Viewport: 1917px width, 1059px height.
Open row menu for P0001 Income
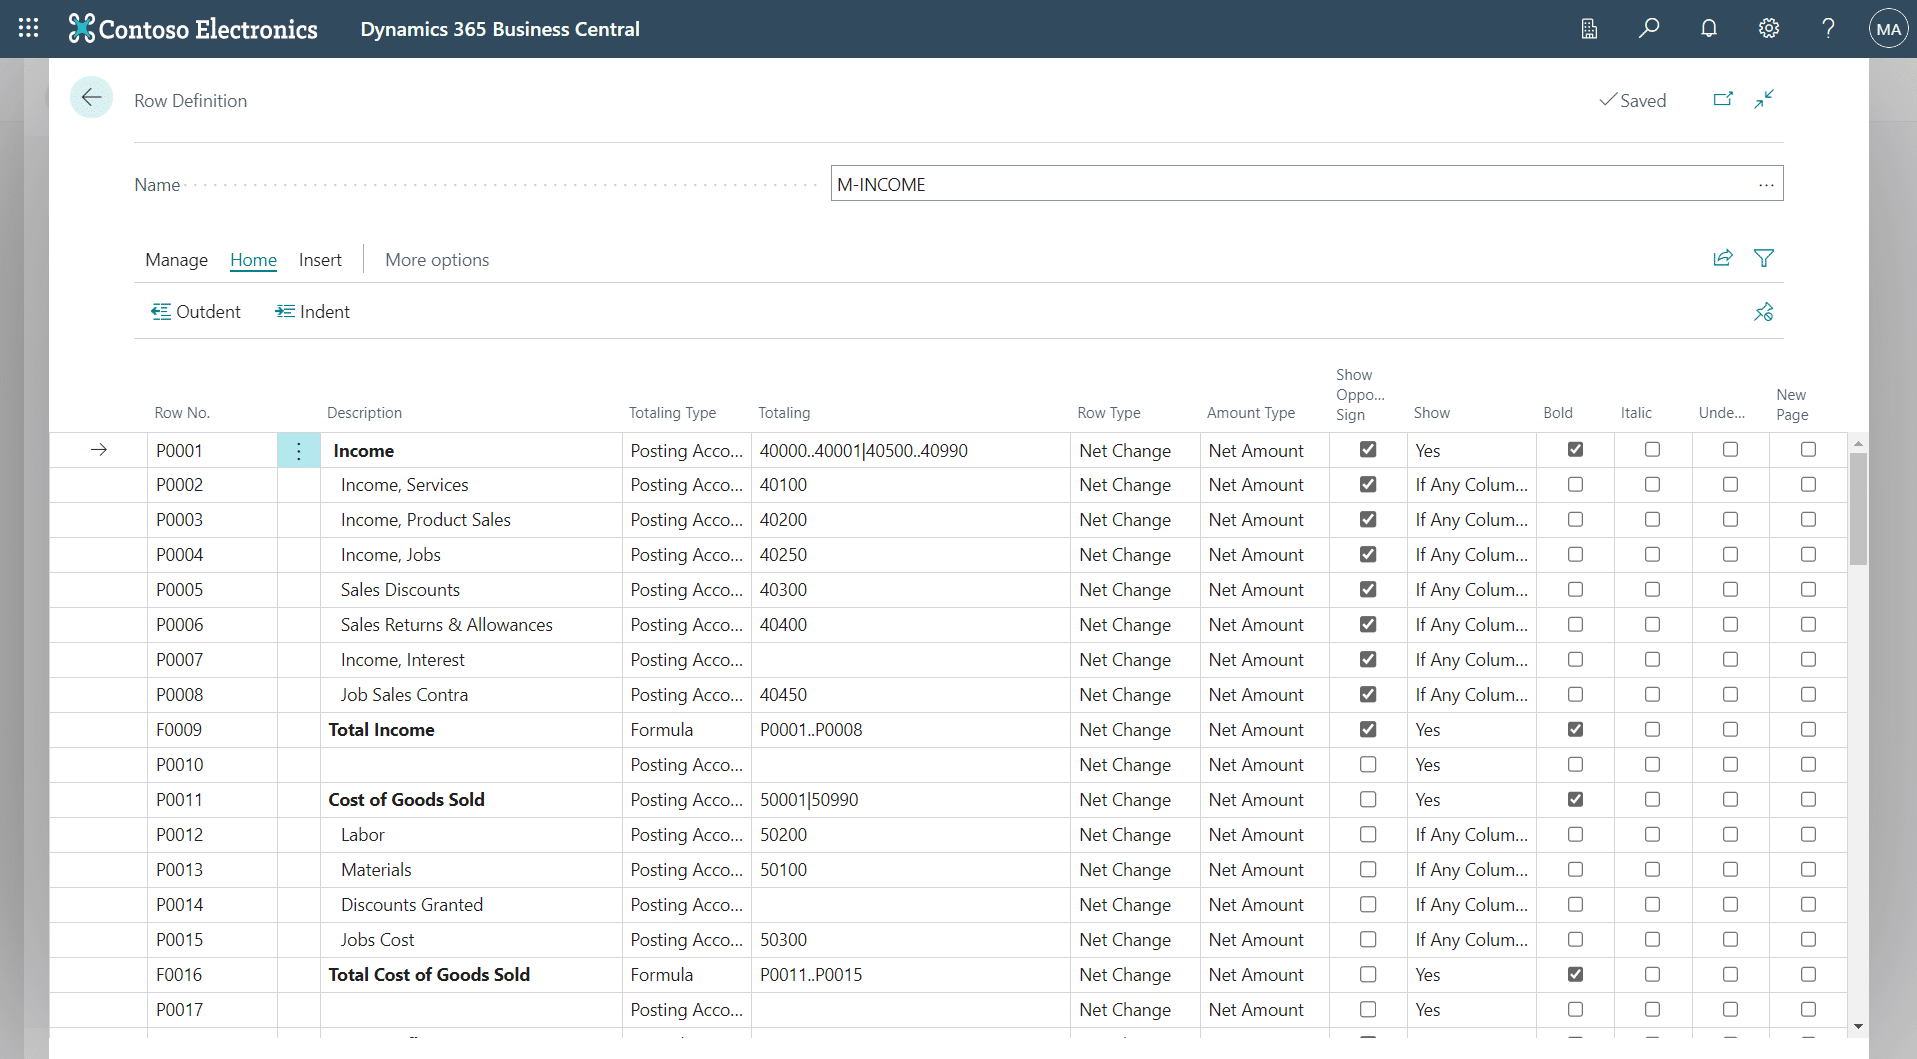click(x=299, y=451)
